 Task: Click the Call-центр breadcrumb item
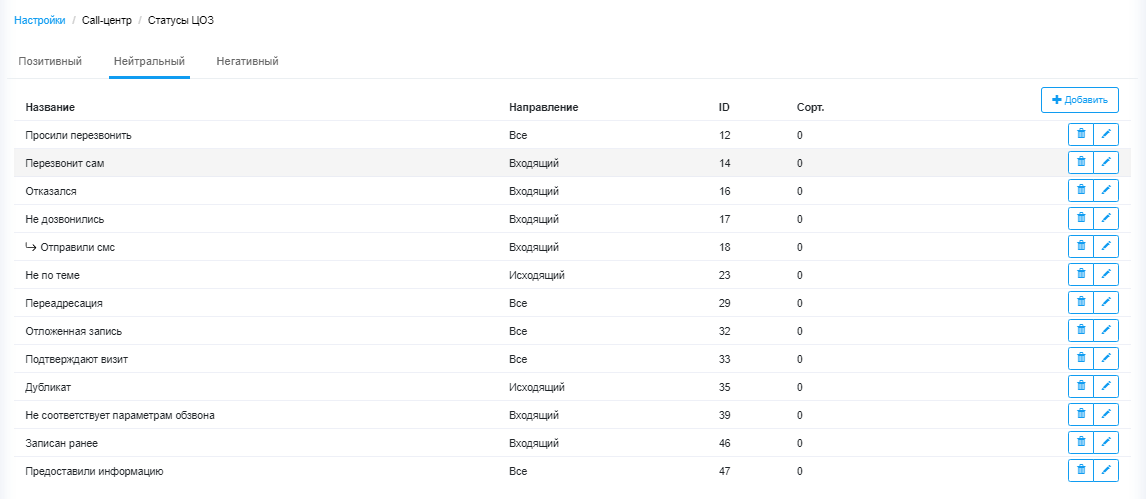click(x=107, y=20)
